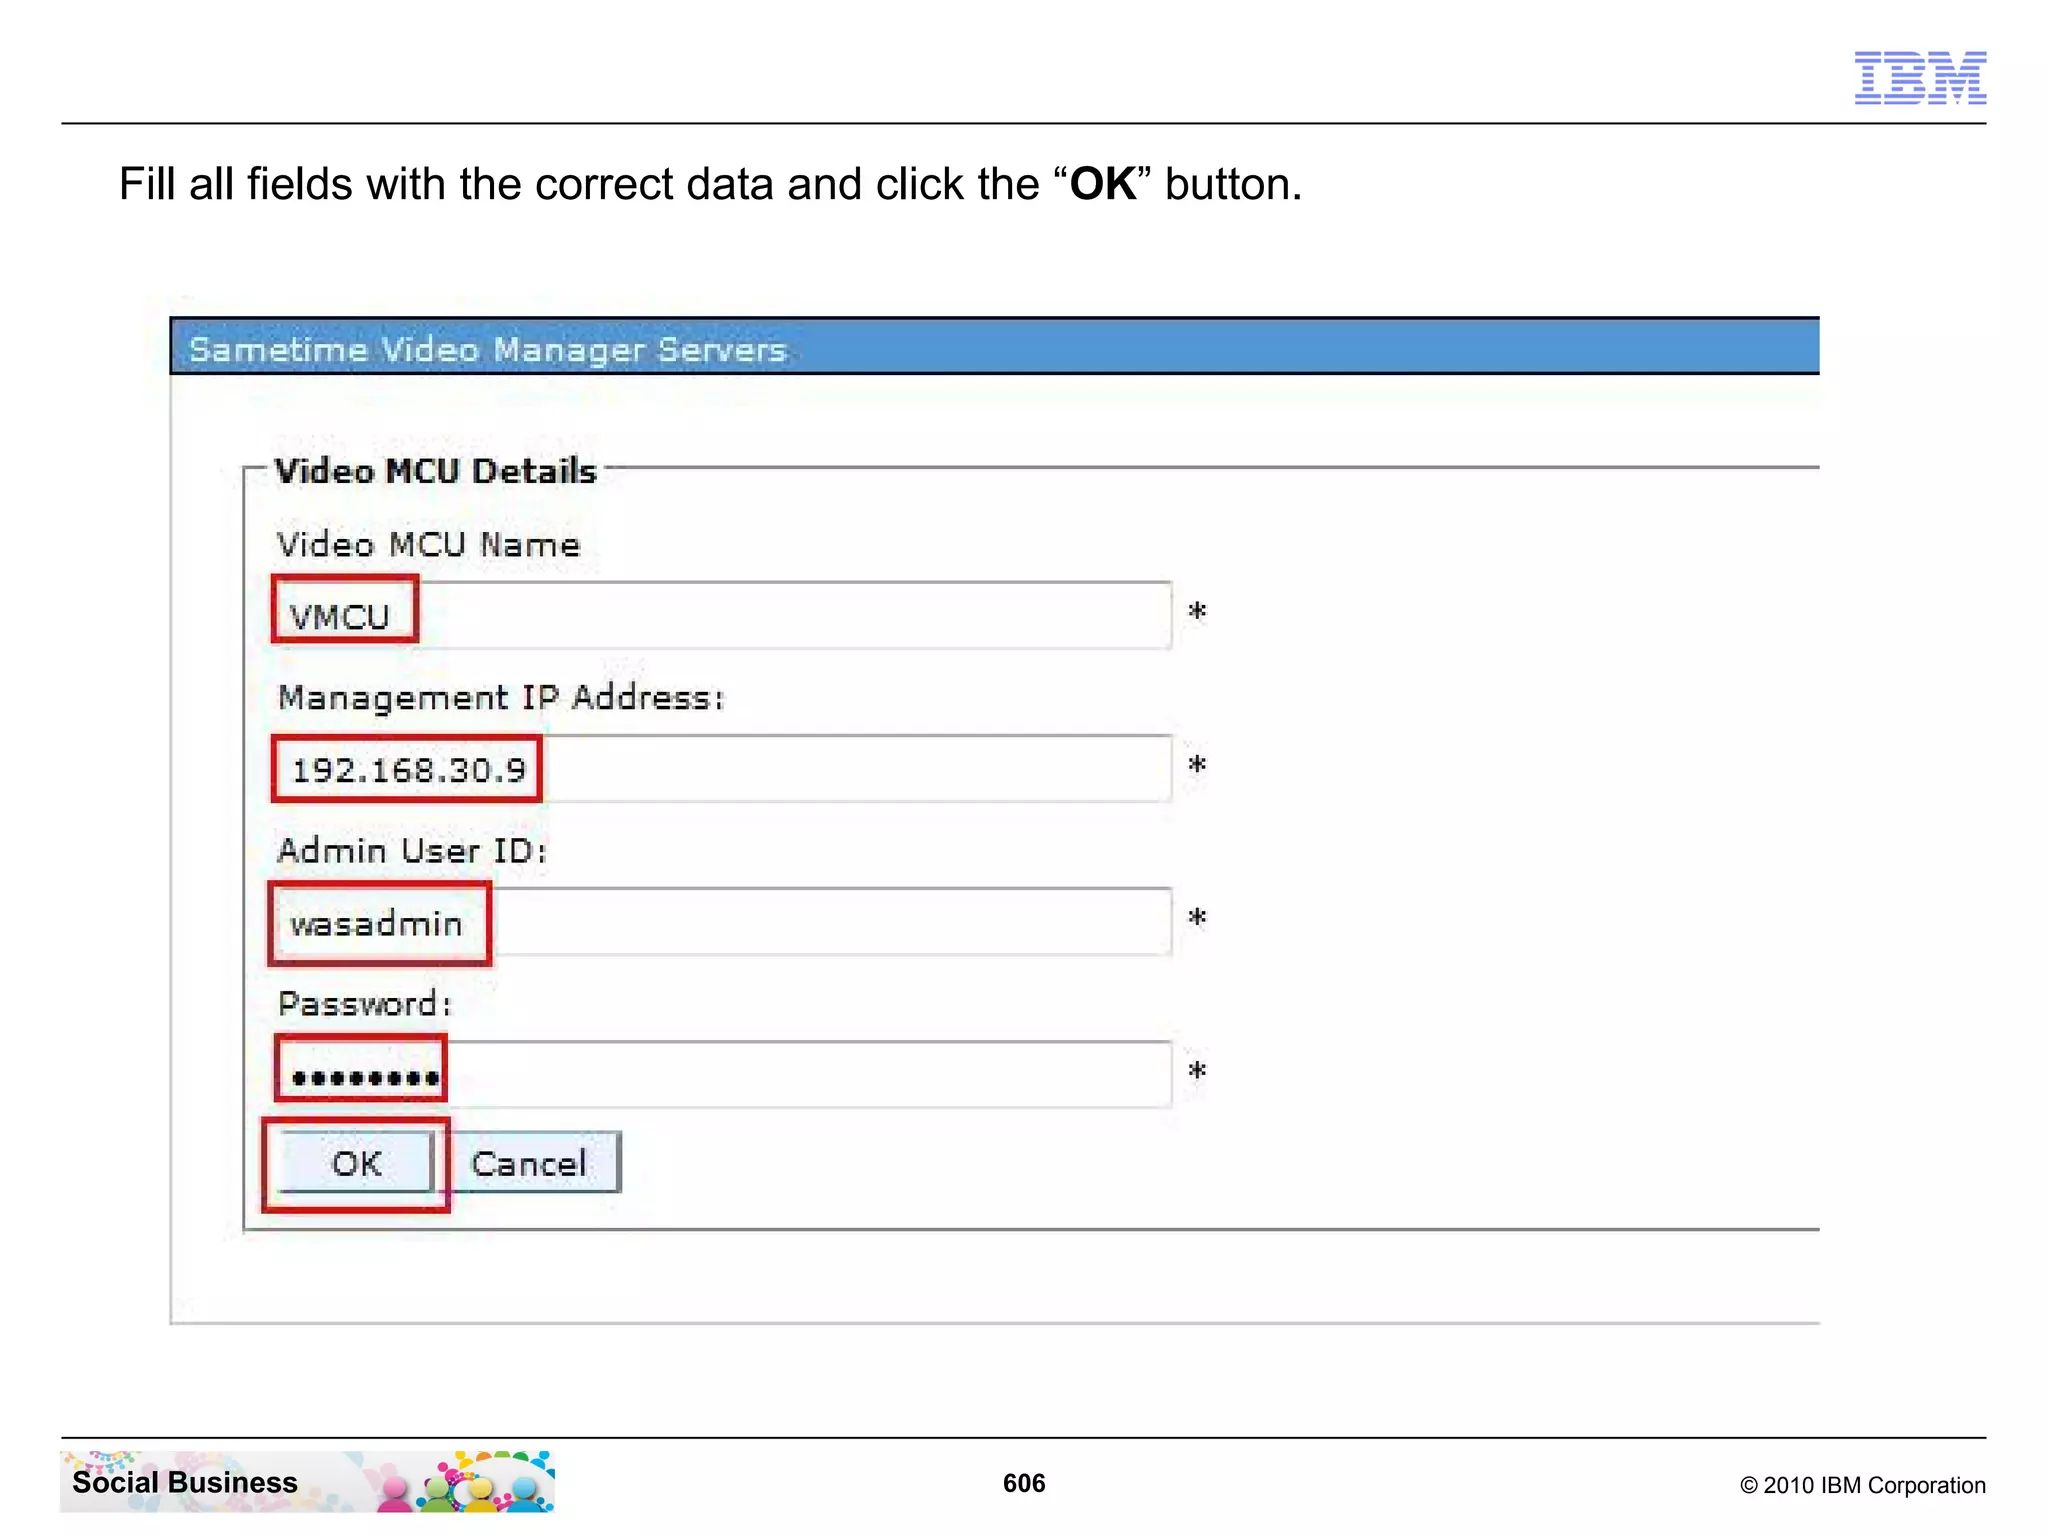
Task: Click the Management IP Address field
Action: tap(723, 768)
